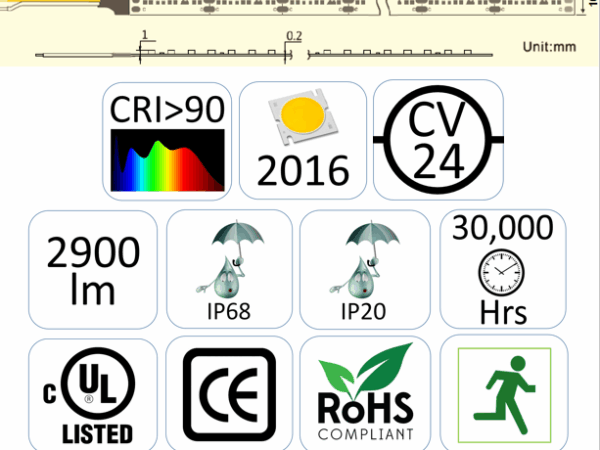Click the Unit:mm label
Screen dimensions: 600x450
coord(550,47)
